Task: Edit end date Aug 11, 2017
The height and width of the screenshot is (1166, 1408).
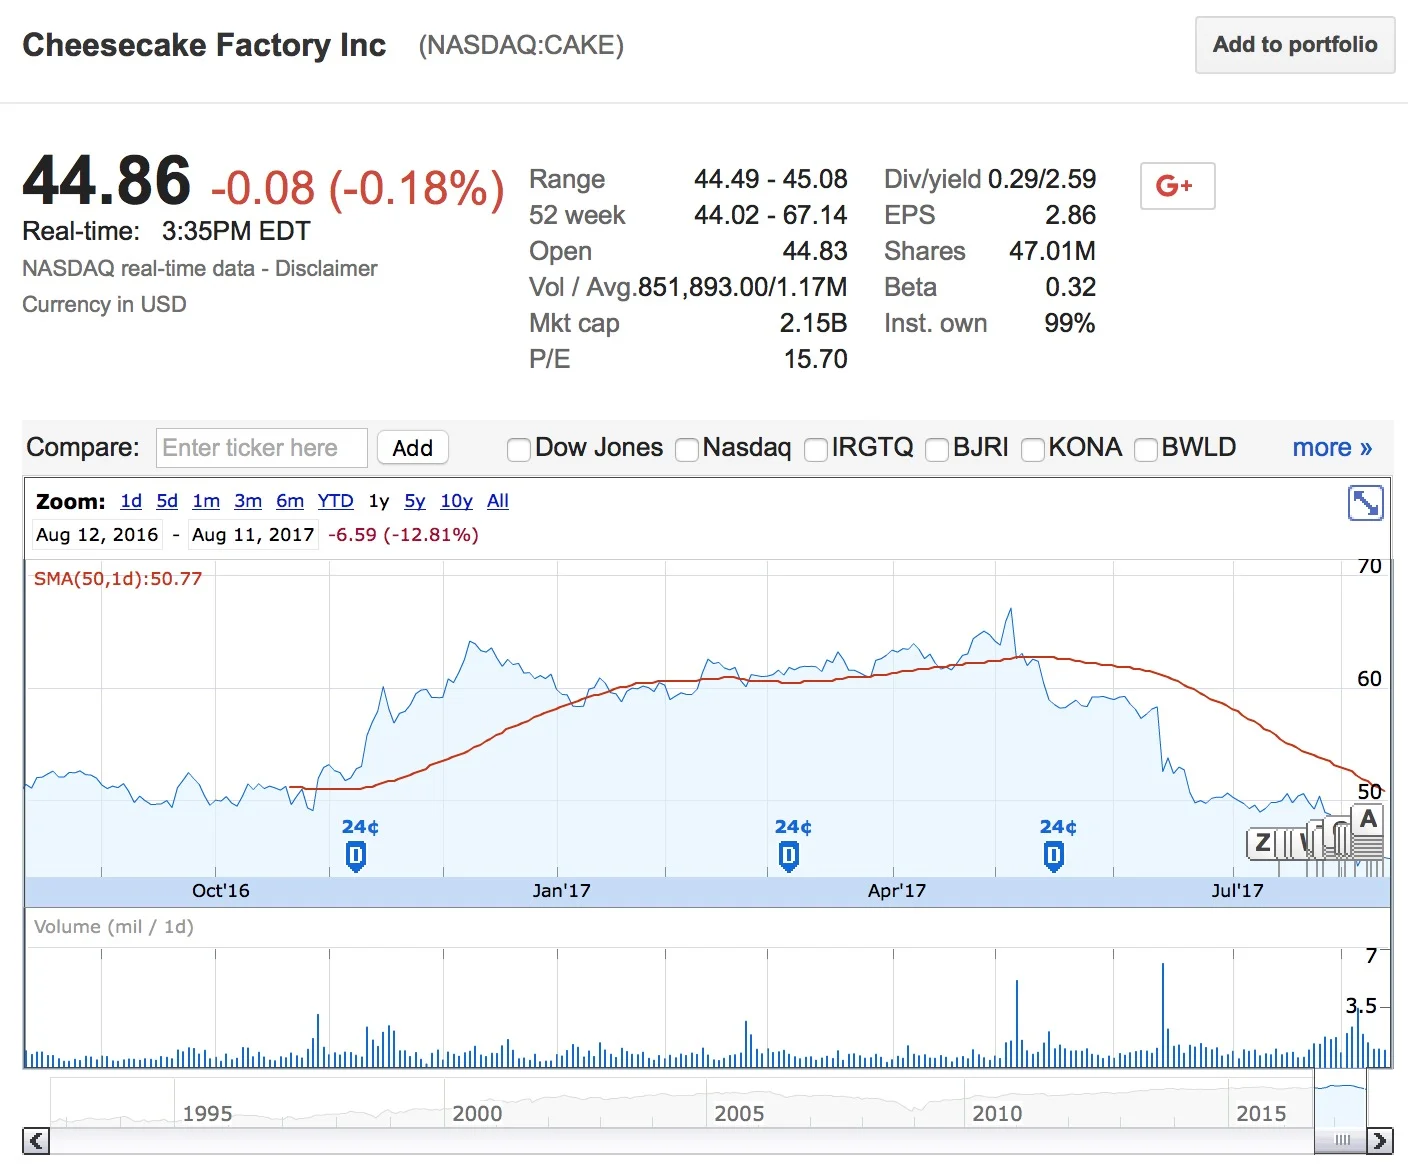Action: (x=253, y=535)
